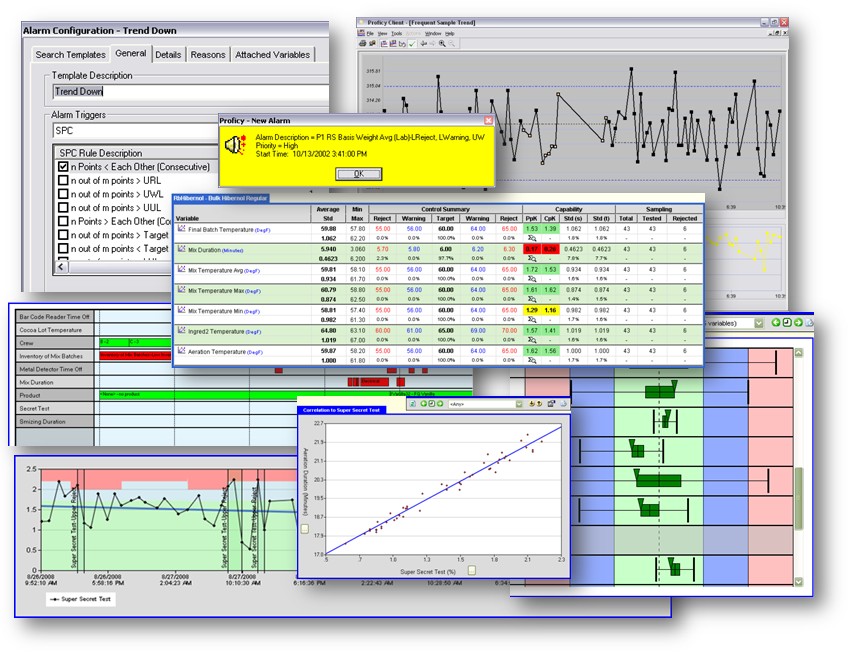Open trend chart icon for Aeration Temperature
852x653 pixels.
182,351
